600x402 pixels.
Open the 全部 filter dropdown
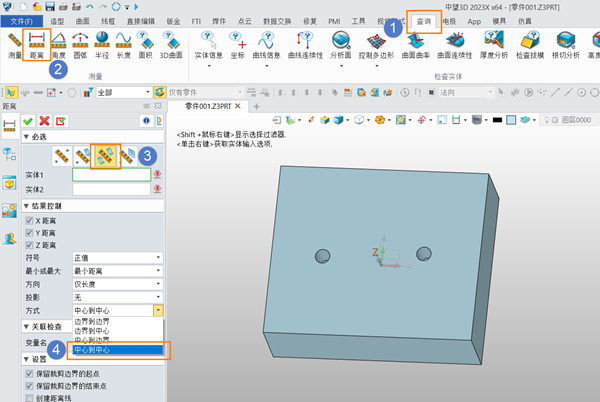tap(123, 92)
